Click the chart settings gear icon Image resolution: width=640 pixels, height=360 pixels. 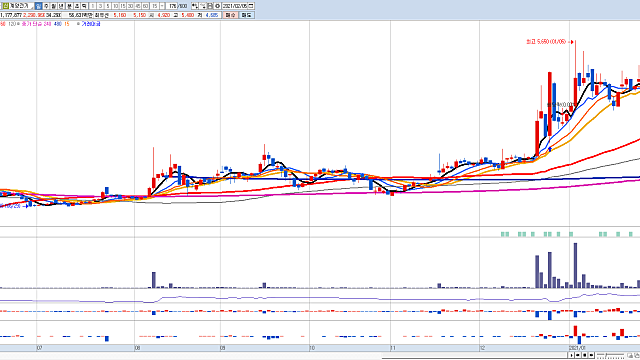[x=218, y=6]
